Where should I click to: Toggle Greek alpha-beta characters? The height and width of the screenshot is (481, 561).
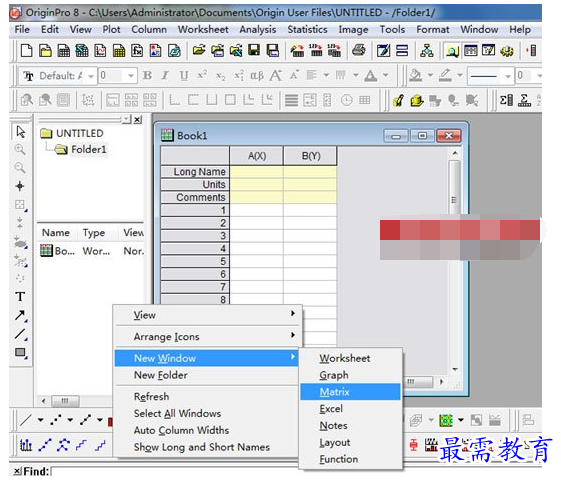click(257, 76)
